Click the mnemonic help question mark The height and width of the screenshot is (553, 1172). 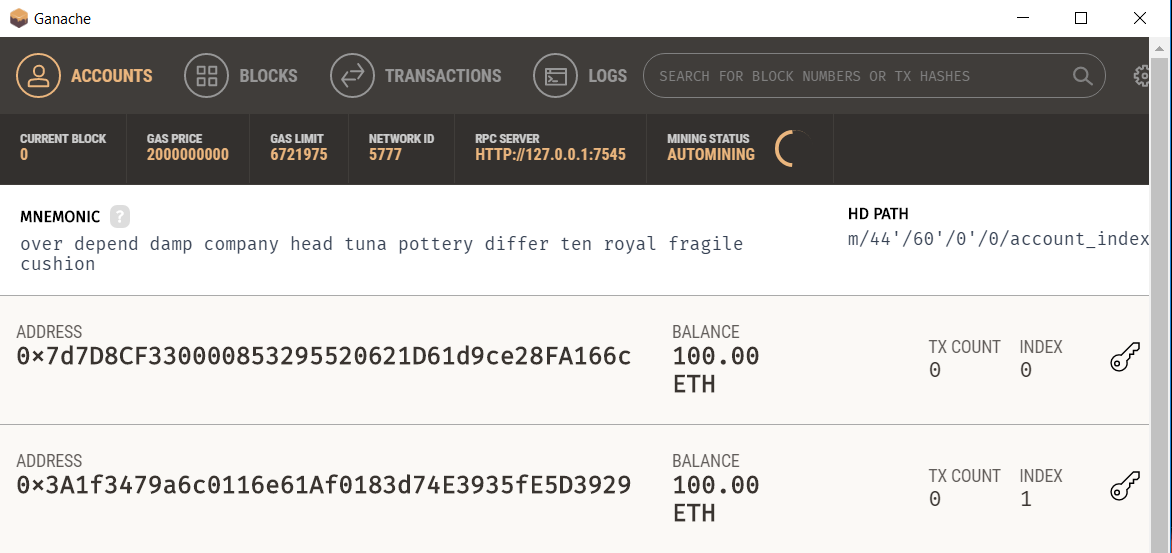pyautogui.click(x=120, y=216)
